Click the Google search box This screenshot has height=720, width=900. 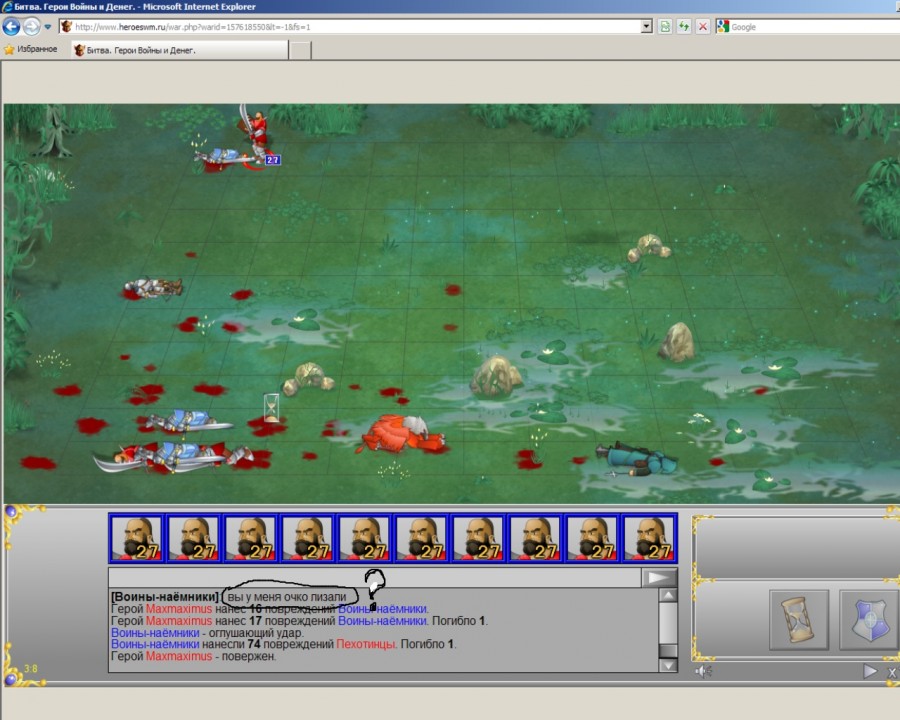(815, 27)
